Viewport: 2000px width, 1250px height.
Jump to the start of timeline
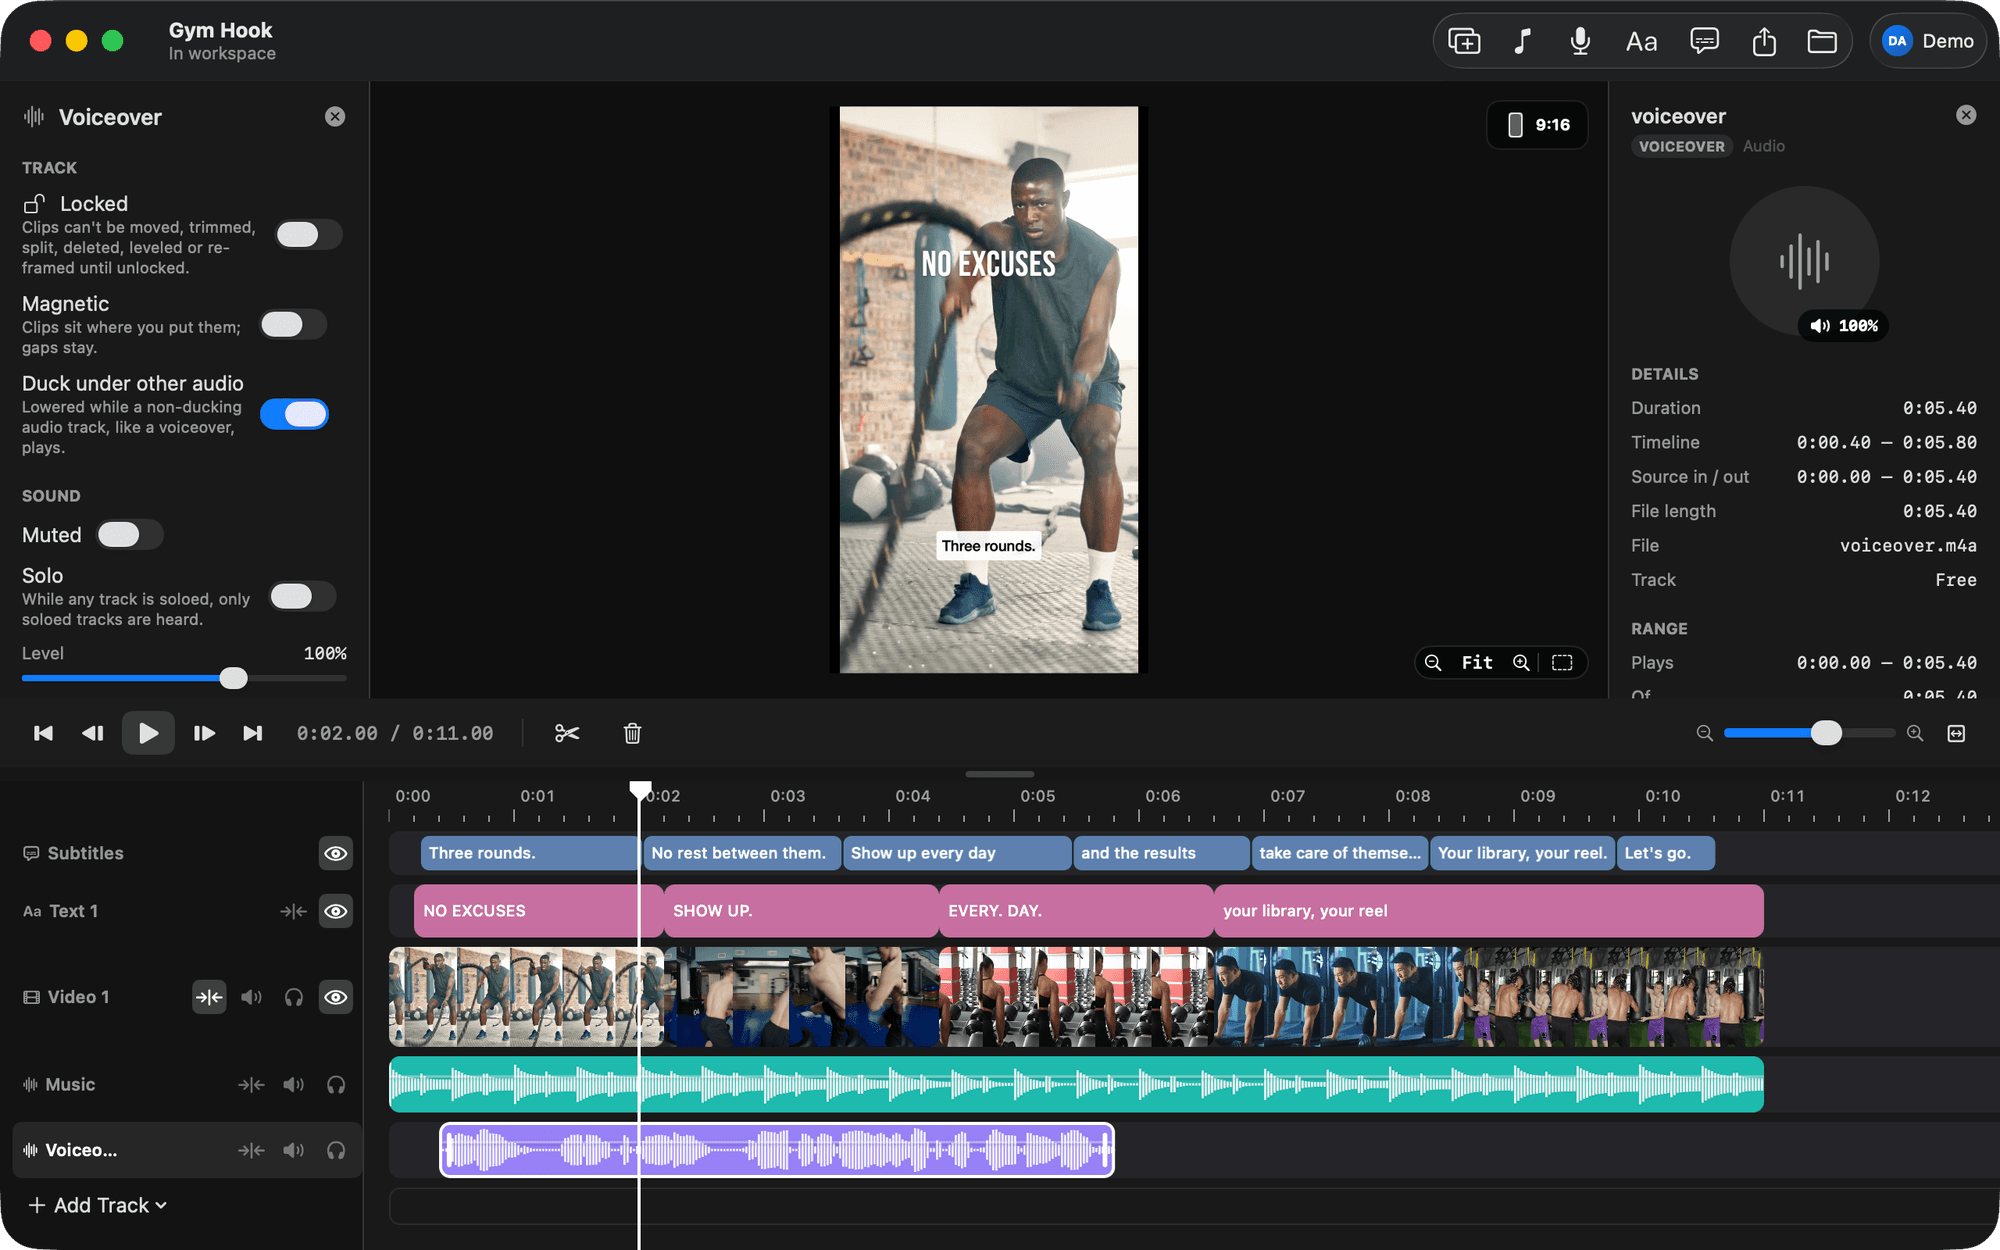pyautogui.click(x=43, y=733)
